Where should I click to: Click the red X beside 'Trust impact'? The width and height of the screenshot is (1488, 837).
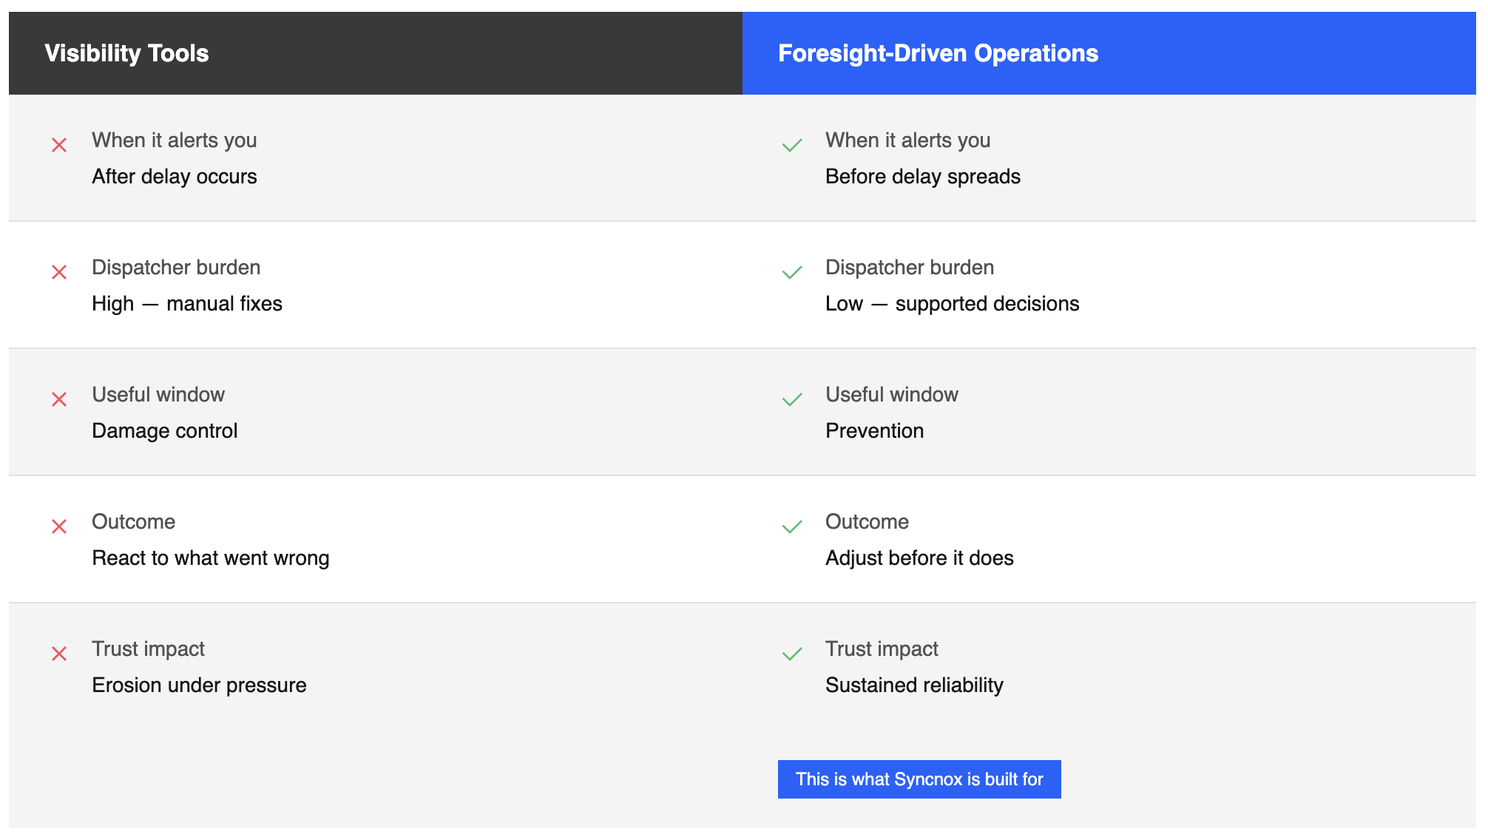[x=59, y=652]
